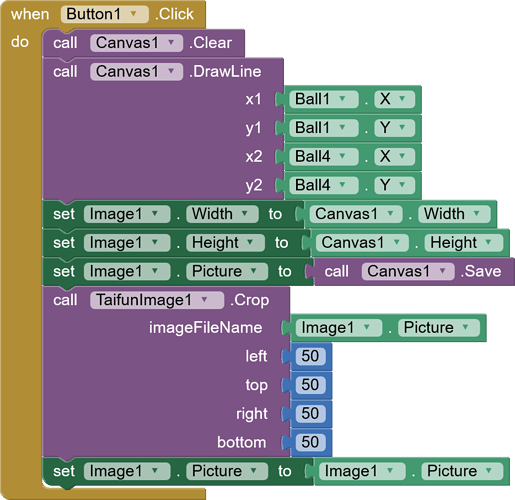This screenshot has width=515, height=500.
Task: Open Ball1 dropdown for x1 argument
Action: click(x=324, y=99)
